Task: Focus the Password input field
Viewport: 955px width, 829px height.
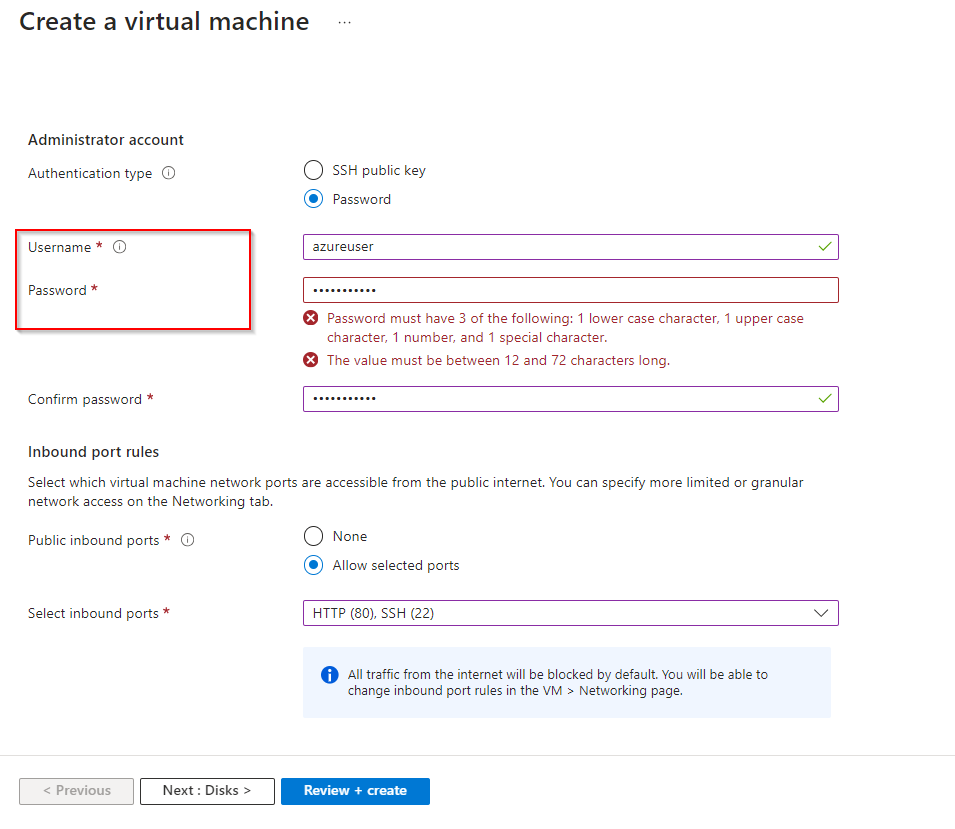Action: 570,290
